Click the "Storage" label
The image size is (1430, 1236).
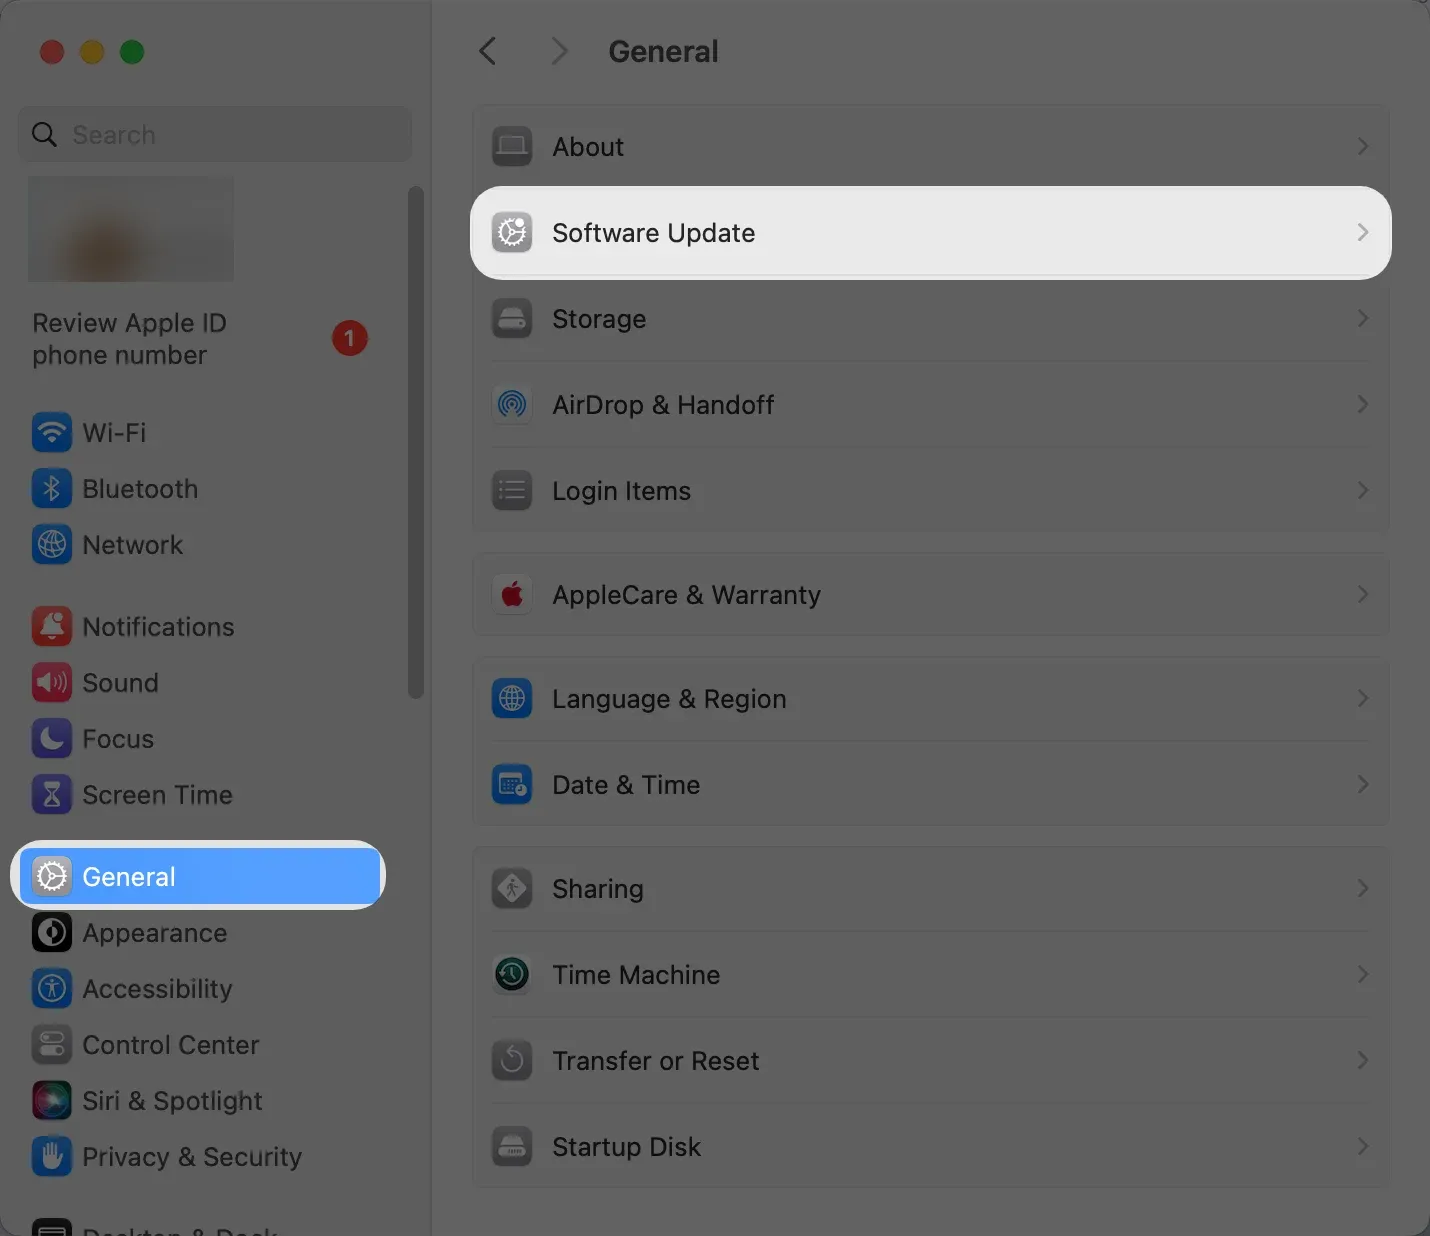(x=599, y=319)
